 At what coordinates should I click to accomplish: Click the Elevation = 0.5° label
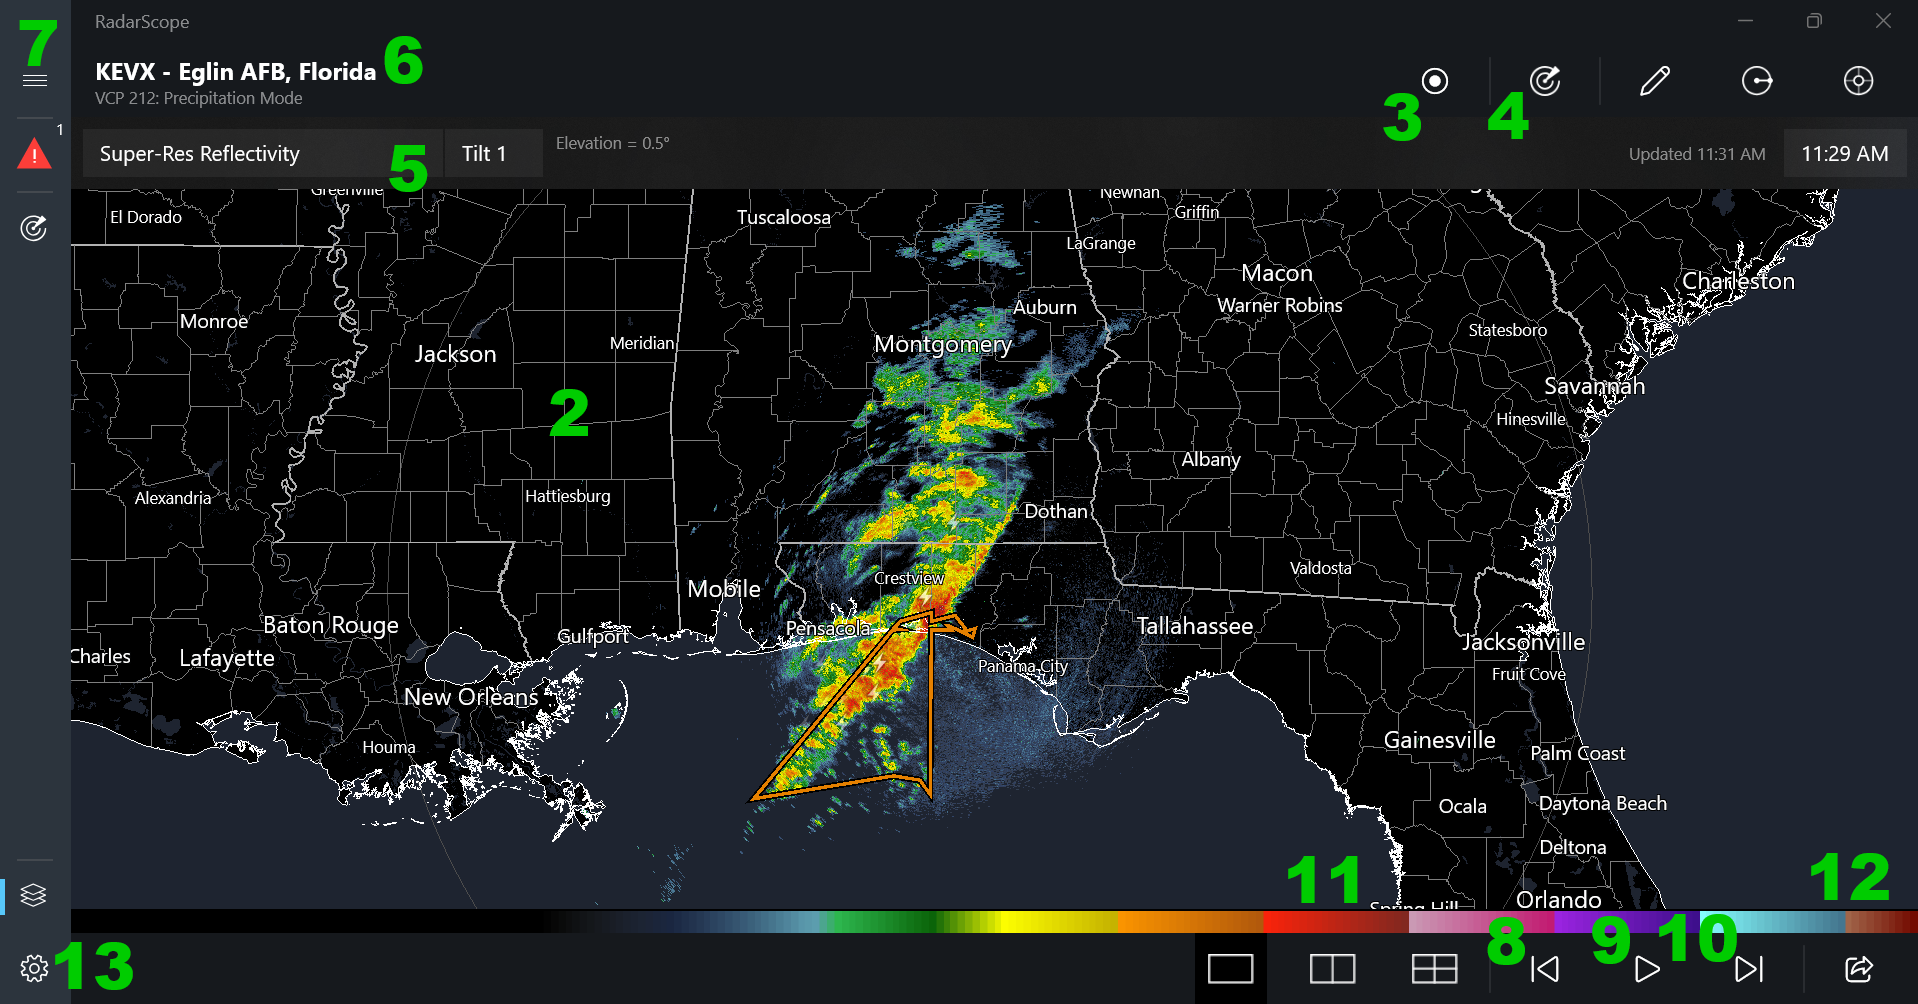(x=612, y=143)
